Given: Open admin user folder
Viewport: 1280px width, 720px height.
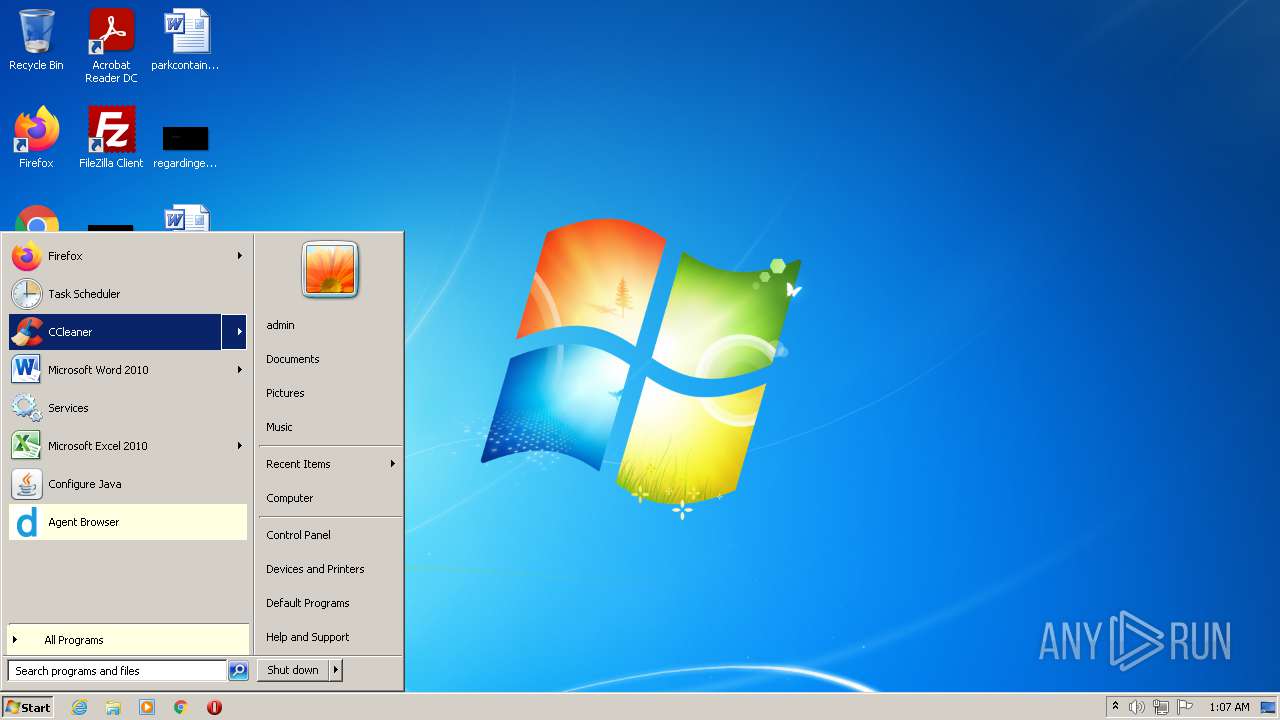Looking at the screenshot, I should [x=280, y=325].
